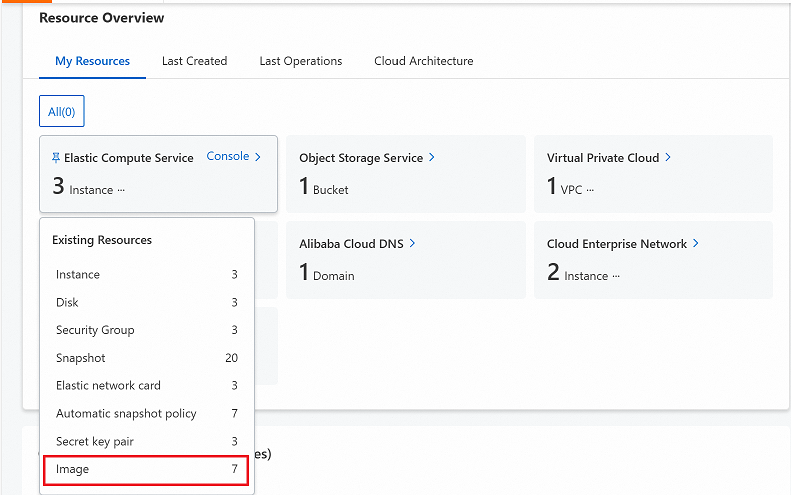Click the Snapshot count value 20
Viewport: 791px width, 495px height.
click(232, 358)
